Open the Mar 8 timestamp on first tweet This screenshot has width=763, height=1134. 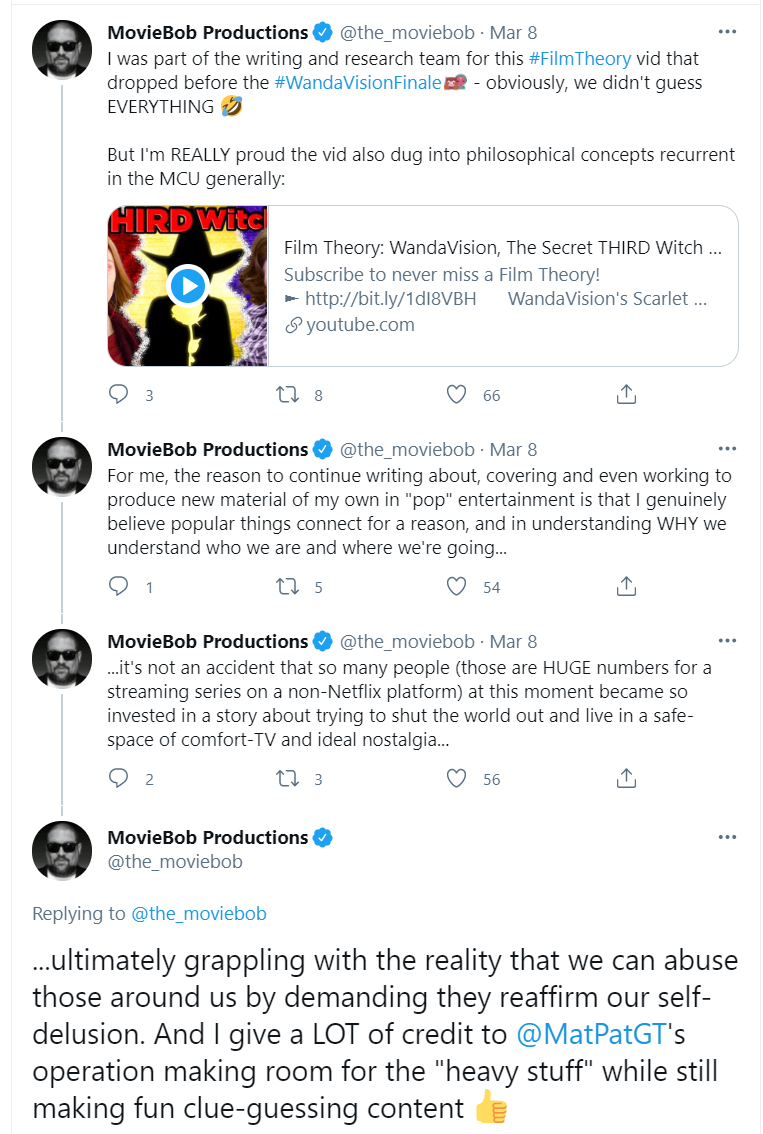513,33
